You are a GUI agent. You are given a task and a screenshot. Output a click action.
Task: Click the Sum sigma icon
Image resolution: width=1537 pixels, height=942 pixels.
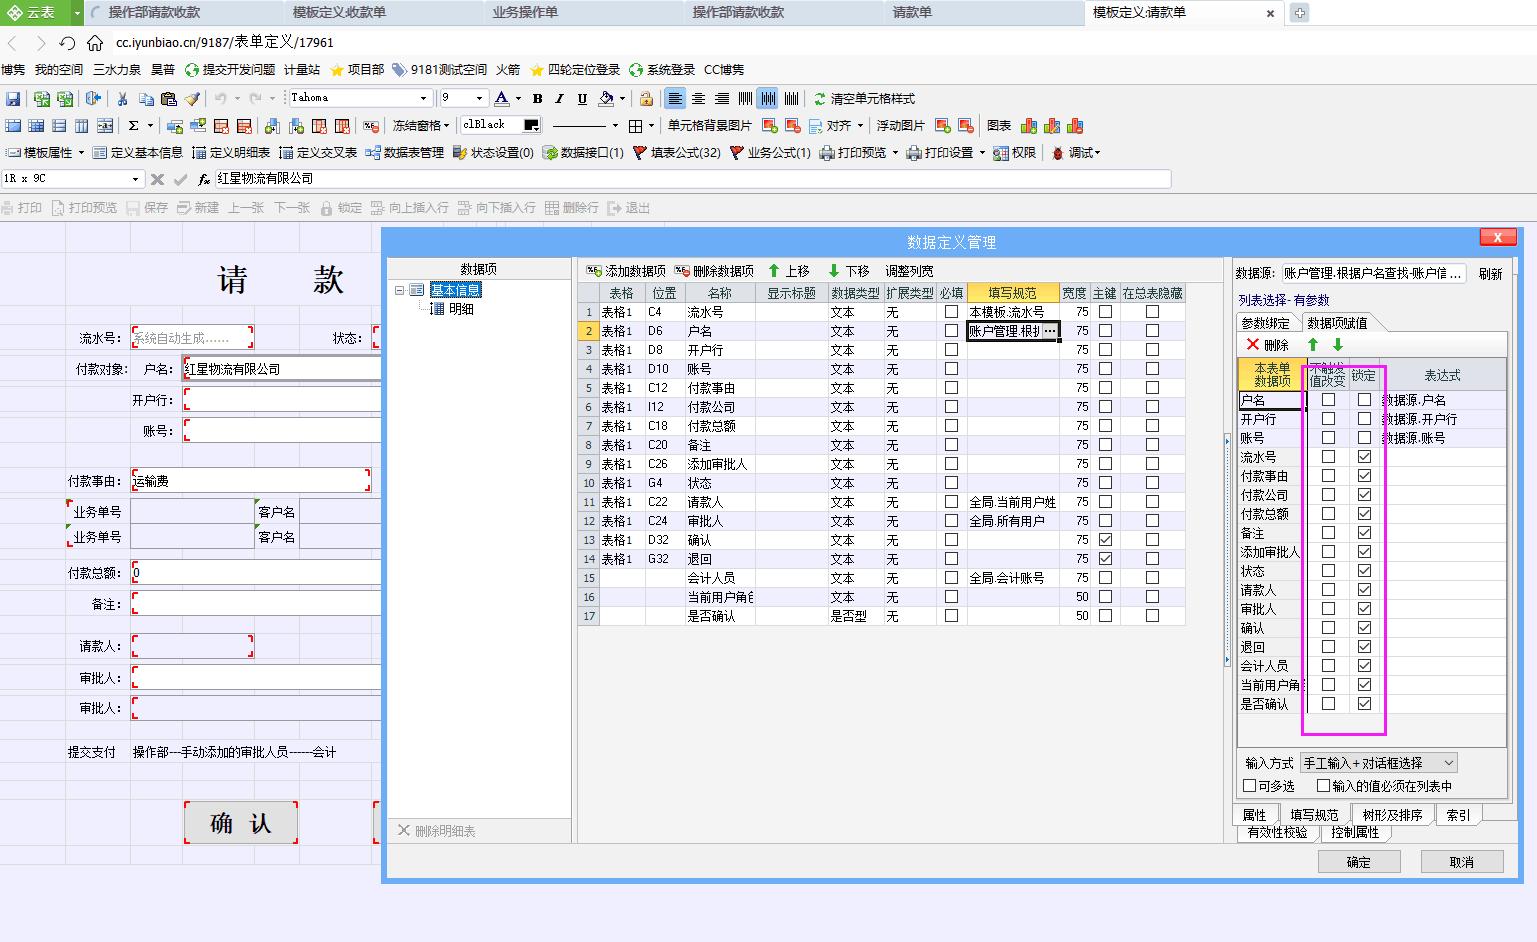pyautogui.click(x=133, y=126)
